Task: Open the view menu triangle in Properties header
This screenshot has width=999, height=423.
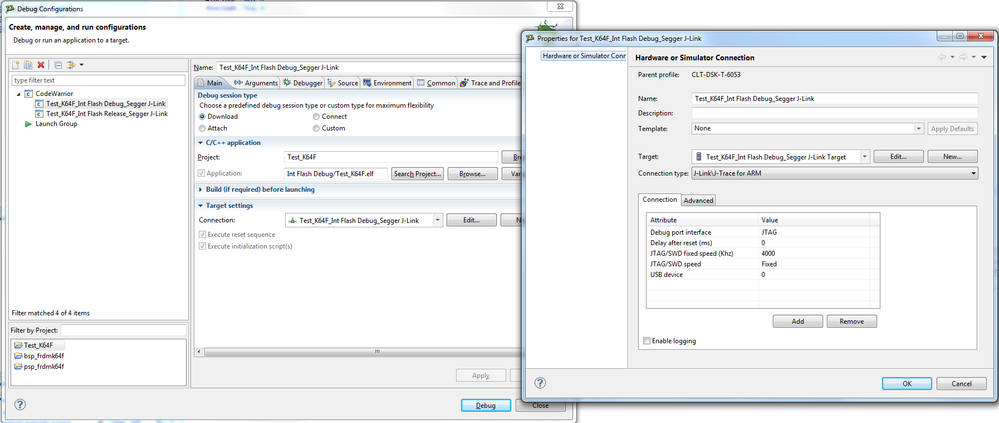Action: coord(984,57)
